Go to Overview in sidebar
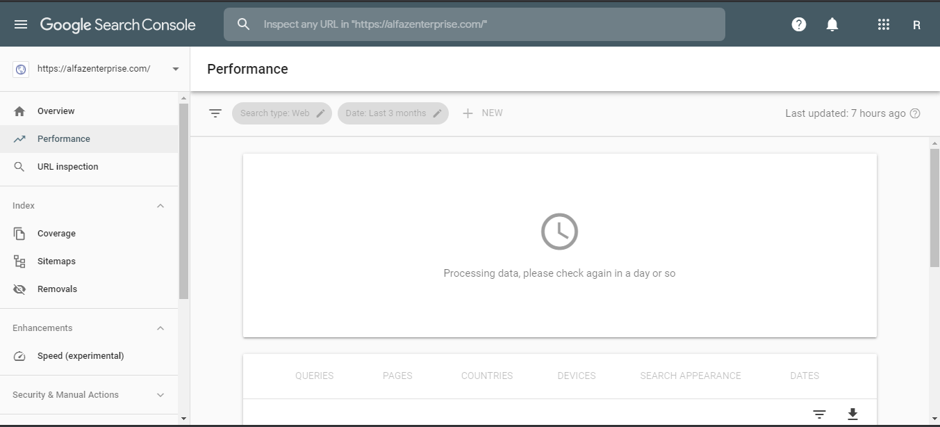This screenshot has height=427, width=940. 89,111
